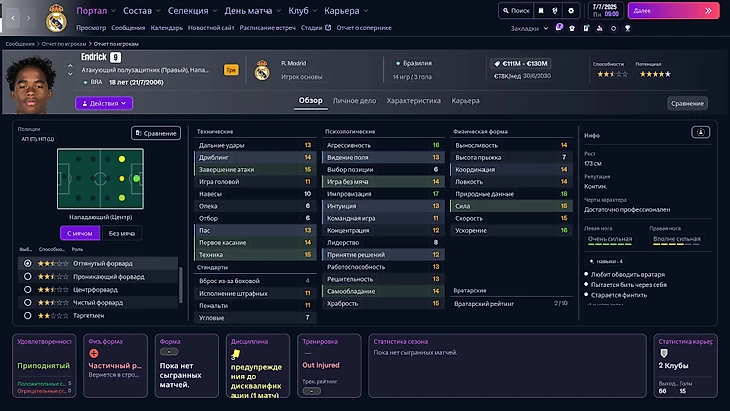Switch to the Без мяча toggle
The width and height of the screenshot is (730, 411).
pyautogui.click(x=121, y=233)
